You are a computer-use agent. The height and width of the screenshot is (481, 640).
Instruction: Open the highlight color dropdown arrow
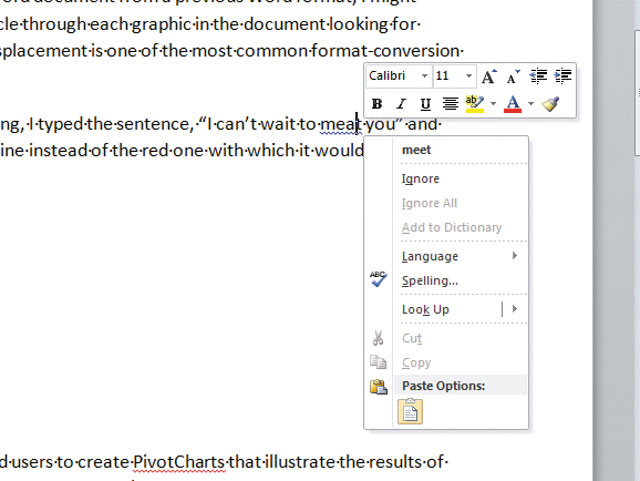pyautogui.click(x=493, y=104)
